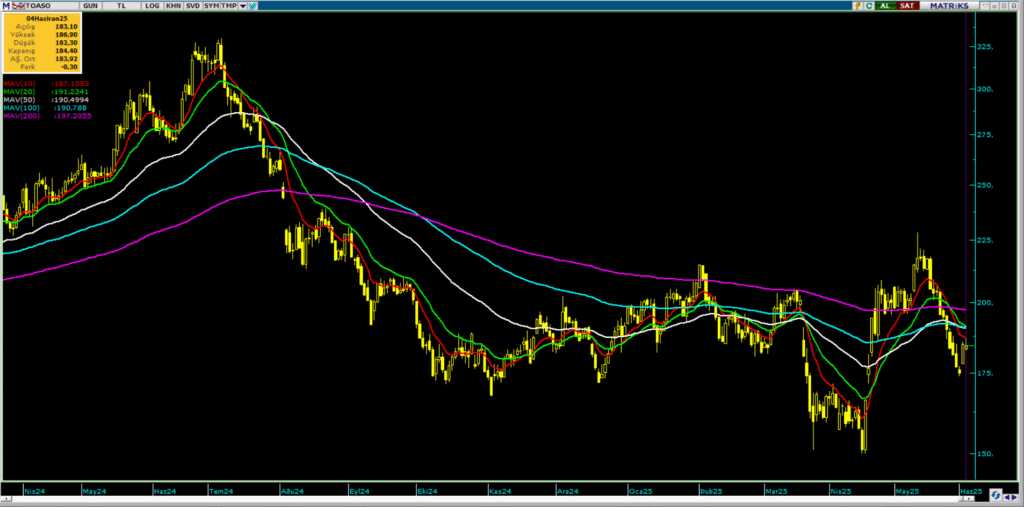Click the MAV(20) indicator label

point(20,91)
